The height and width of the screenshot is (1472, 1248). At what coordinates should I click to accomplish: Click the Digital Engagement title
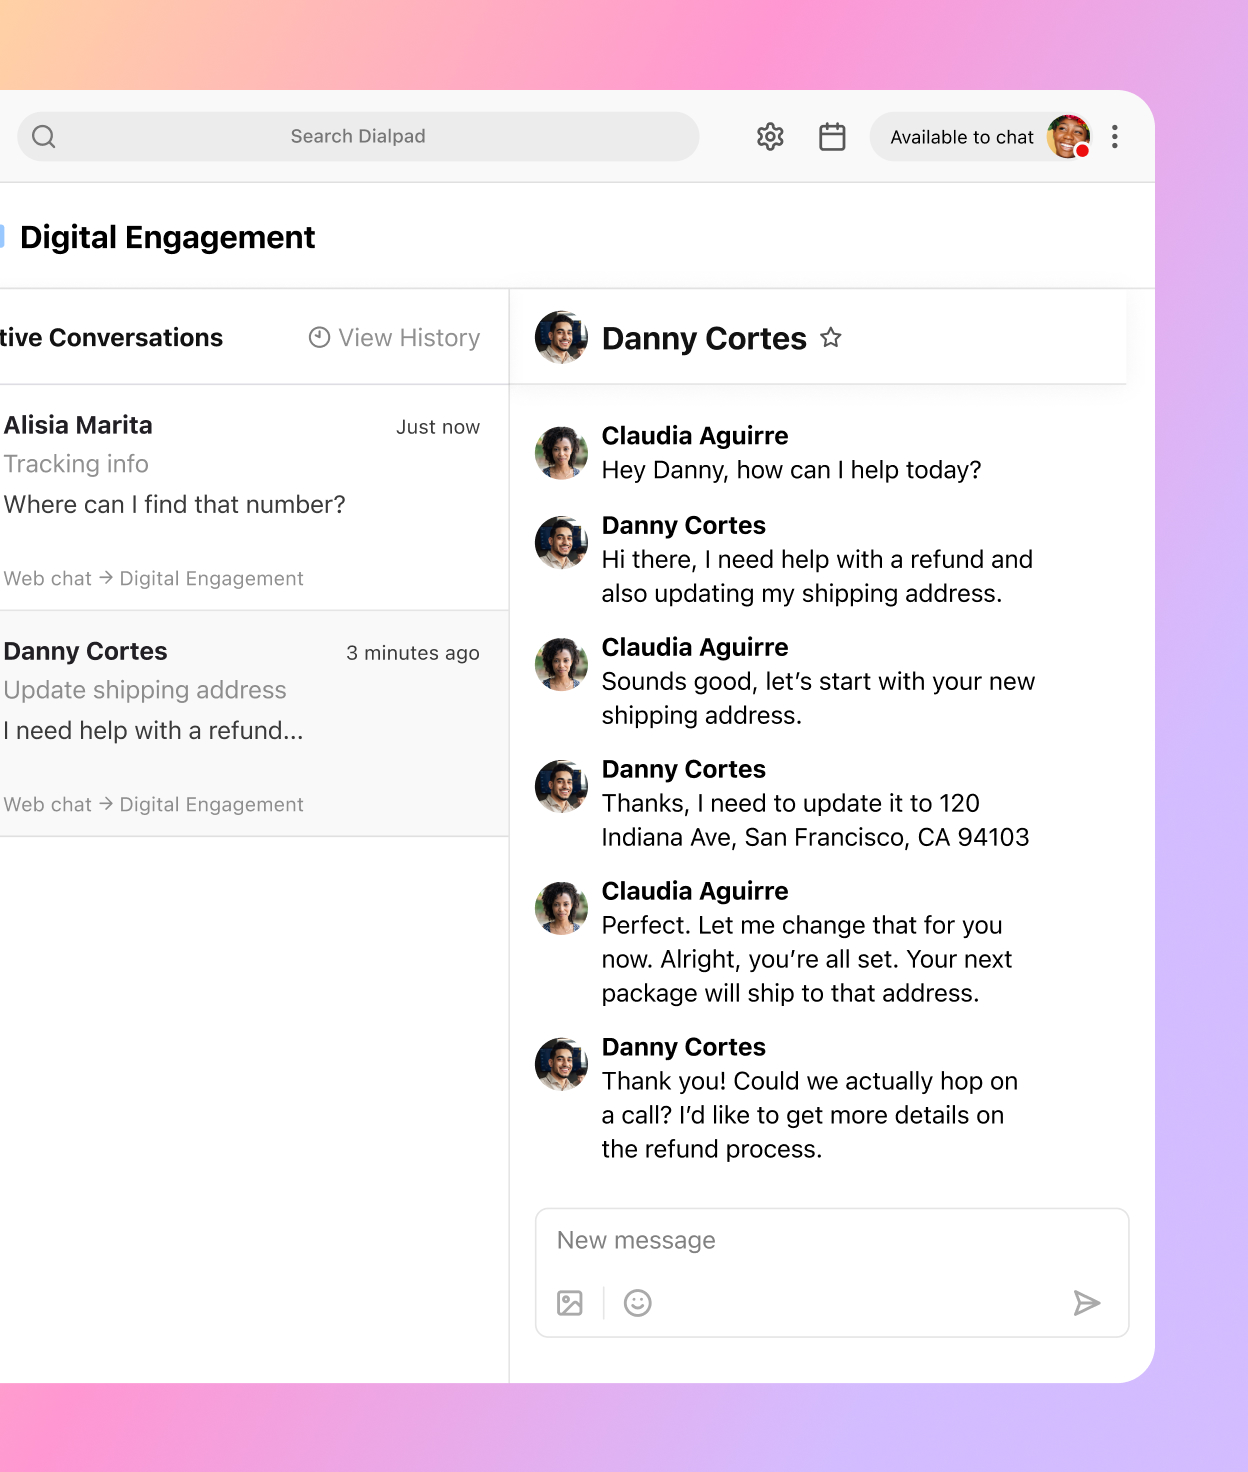click(167, 237)
